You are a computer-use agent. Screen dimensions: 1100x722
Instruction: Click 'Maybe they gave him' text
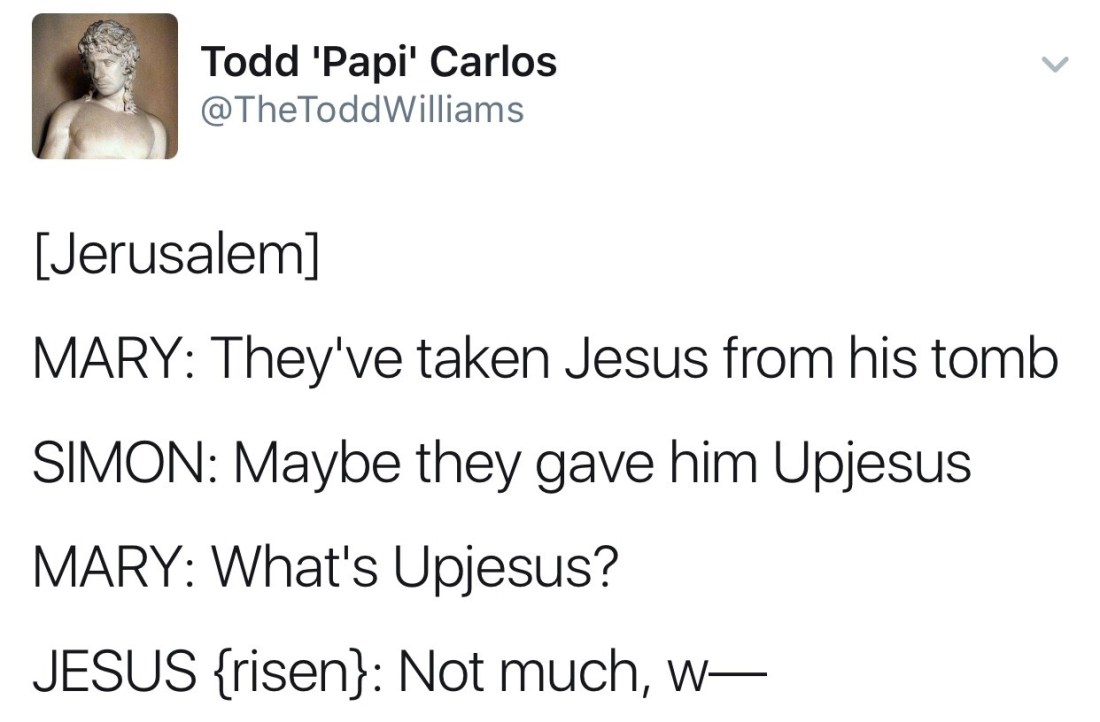pyautogui.click(x=479, y=462)
